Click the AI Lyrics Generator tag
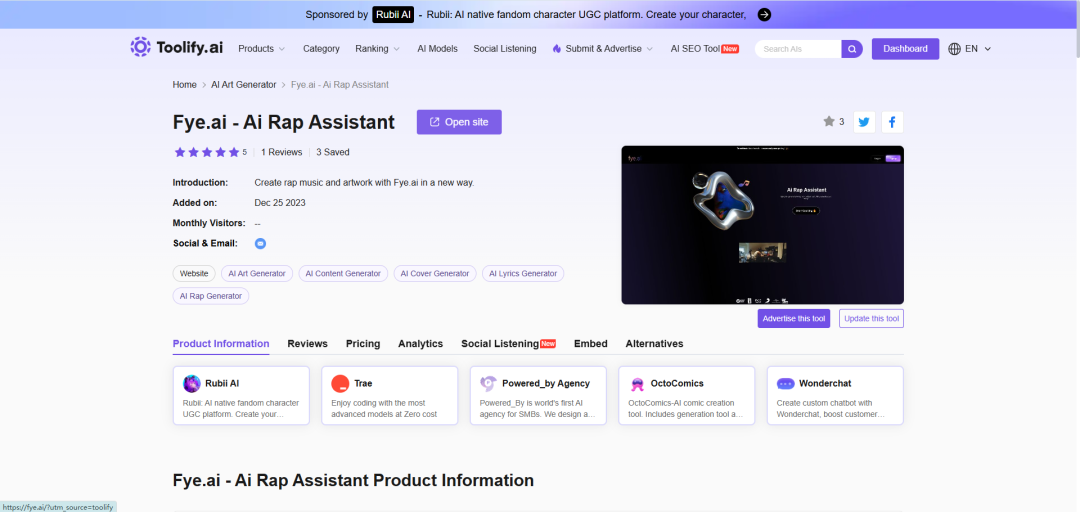 [523, 274]
